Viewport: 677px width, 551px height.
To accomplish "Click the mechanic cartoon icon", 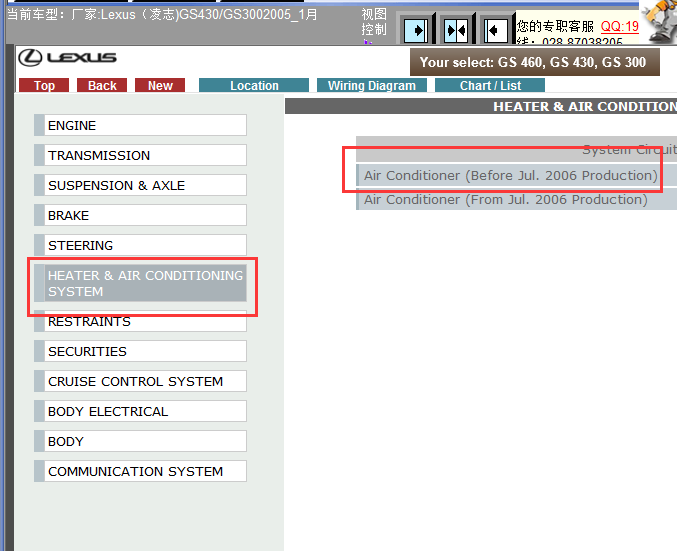I will pyautogui.click(x=659, y=22).
